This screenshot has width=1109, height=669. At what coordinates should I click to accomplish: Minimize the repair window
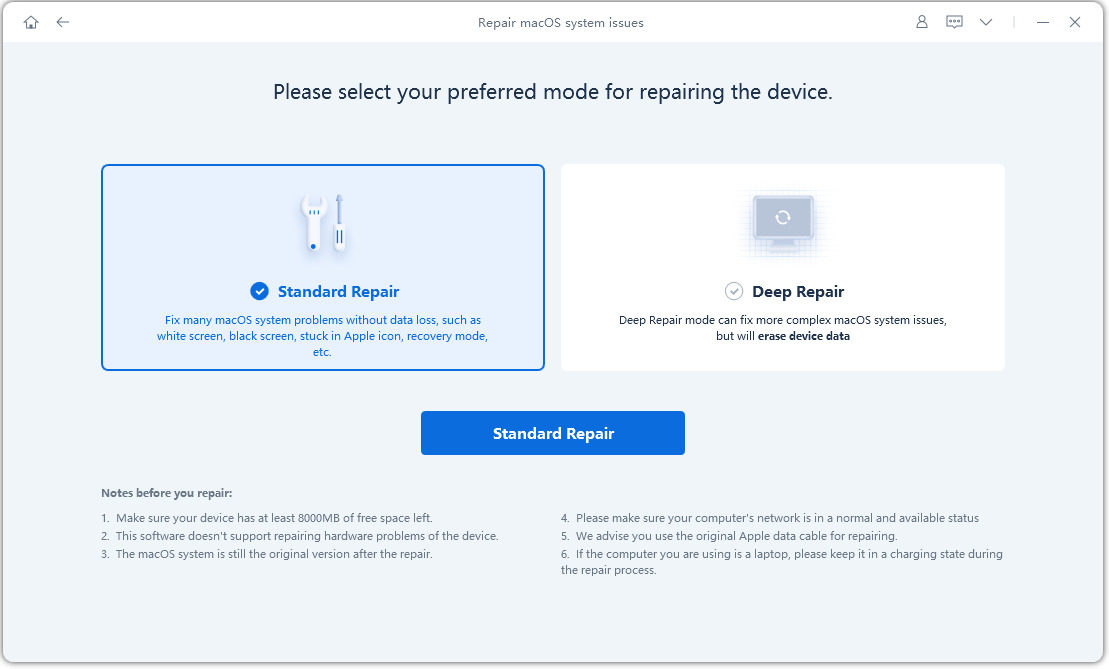tap(1043, 22)
